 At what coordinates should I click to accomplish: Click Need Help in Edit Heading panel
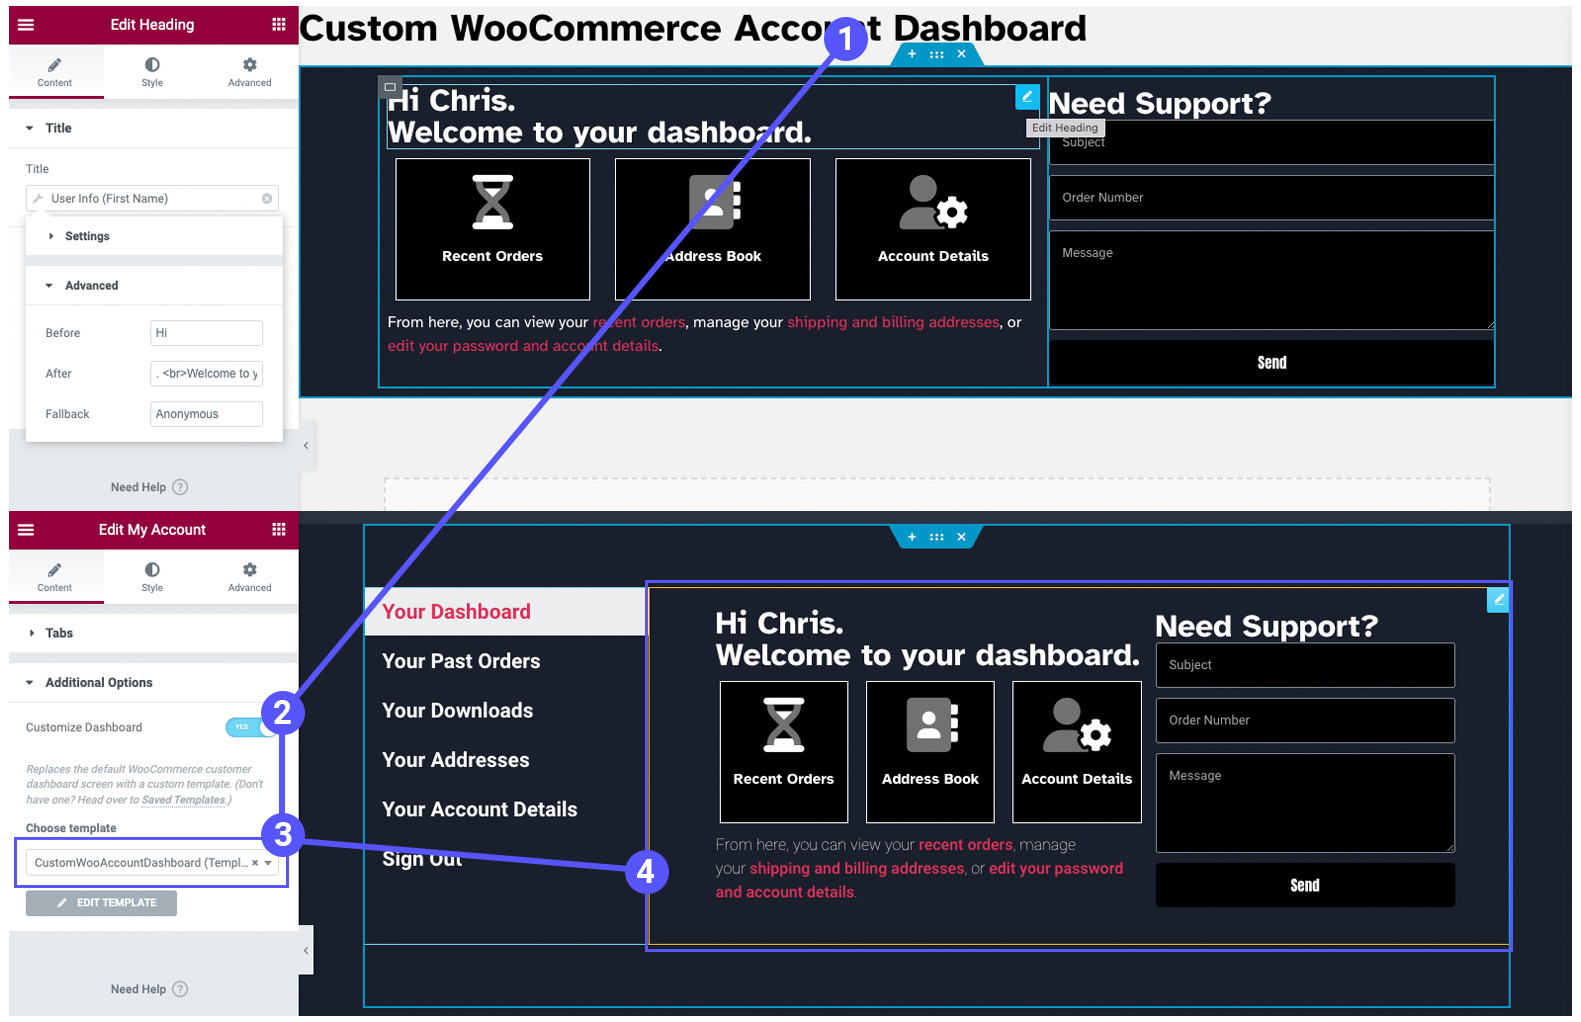149,488
